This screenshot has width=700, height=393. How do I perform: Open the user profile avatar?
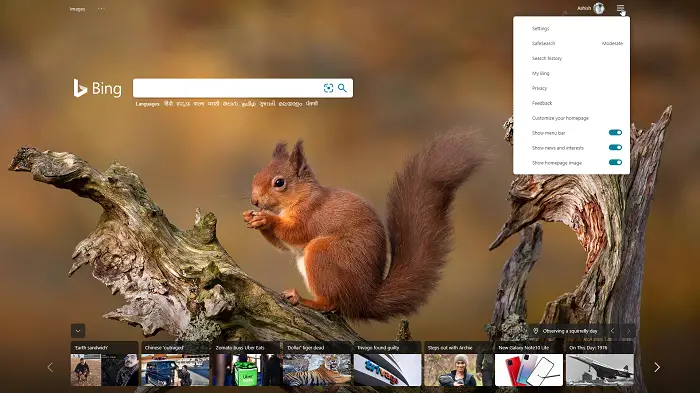click(x=599, y=8)
